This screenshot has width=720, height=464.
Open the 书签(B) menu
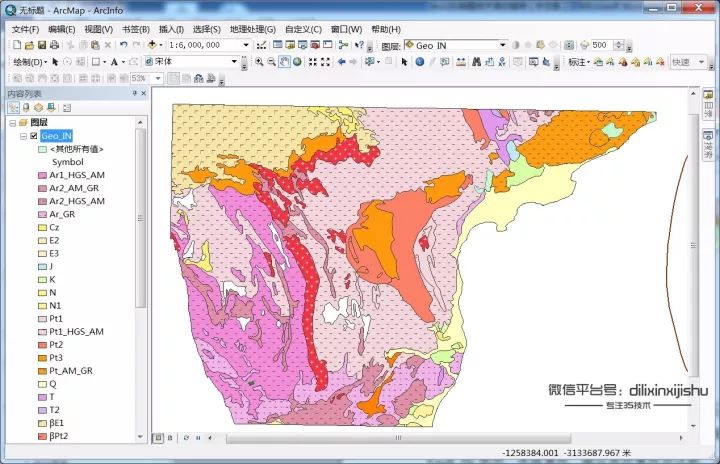(x=135, y=29)
